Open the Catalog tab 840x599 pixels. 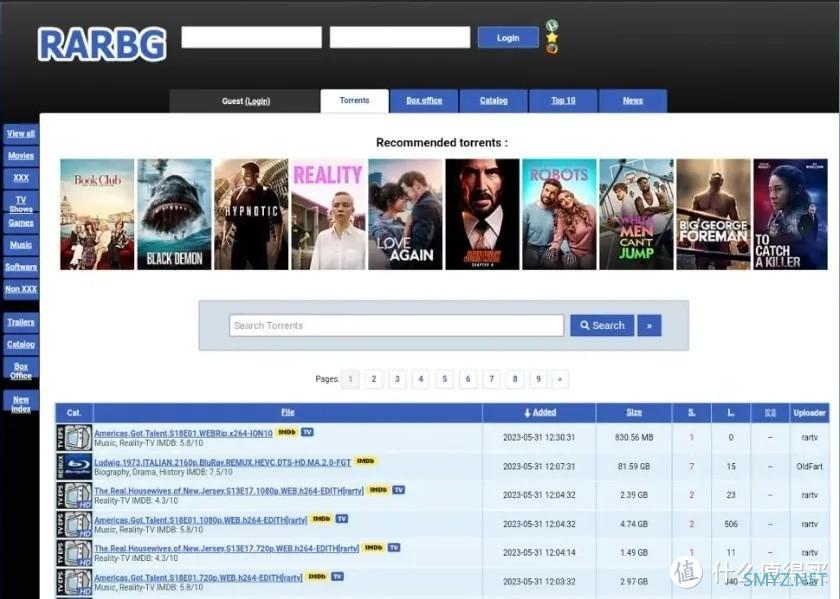click(493, 101)
